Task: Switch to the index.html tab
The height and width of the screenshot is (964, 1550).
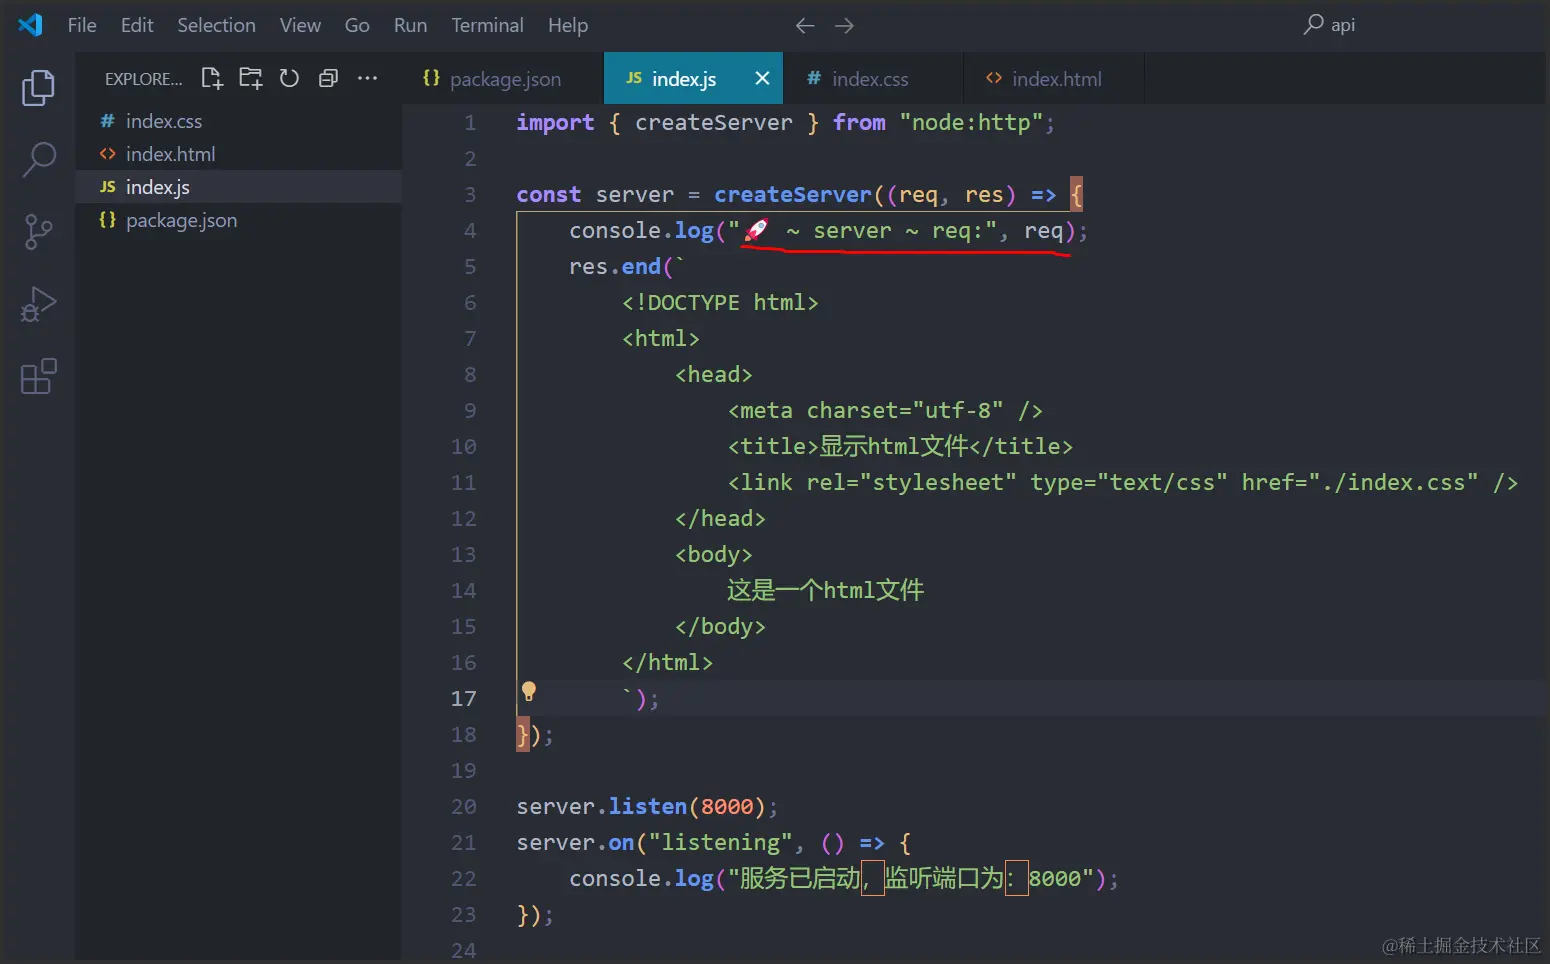Action: 1056,79
